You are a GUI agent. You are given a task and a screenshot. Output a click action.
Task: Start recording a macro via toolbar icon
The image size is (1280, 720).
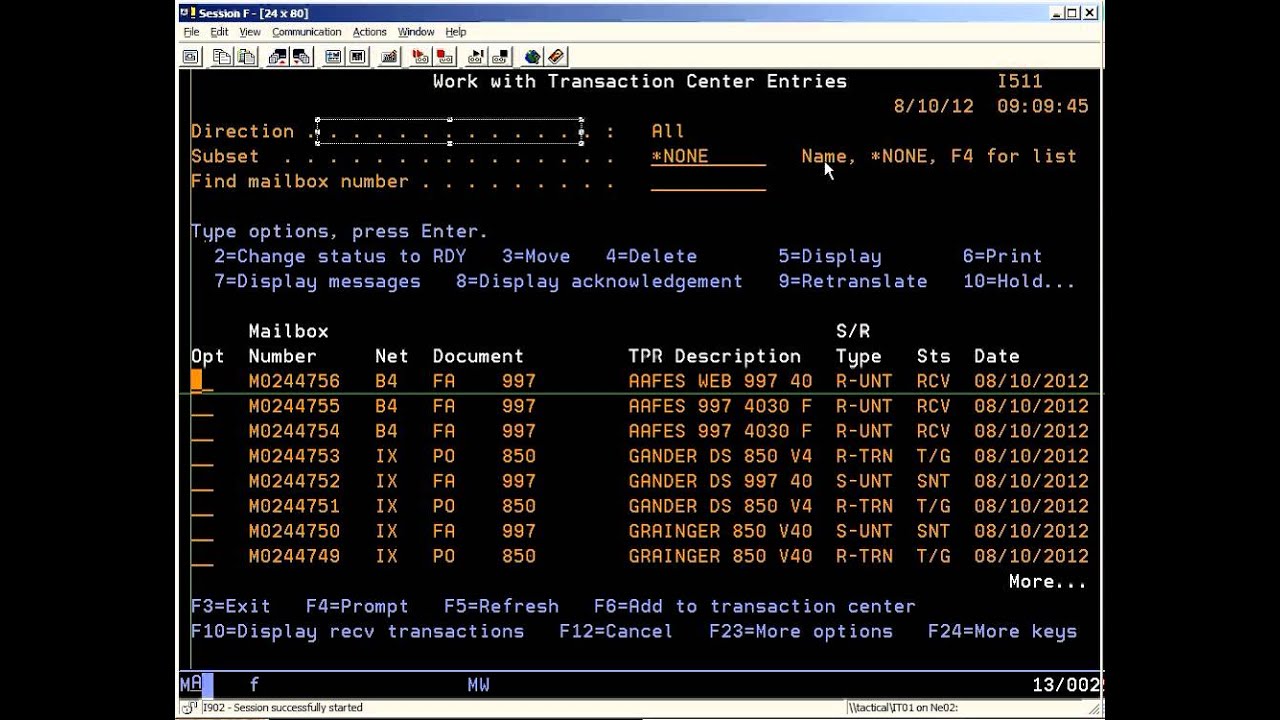point(420,57)
